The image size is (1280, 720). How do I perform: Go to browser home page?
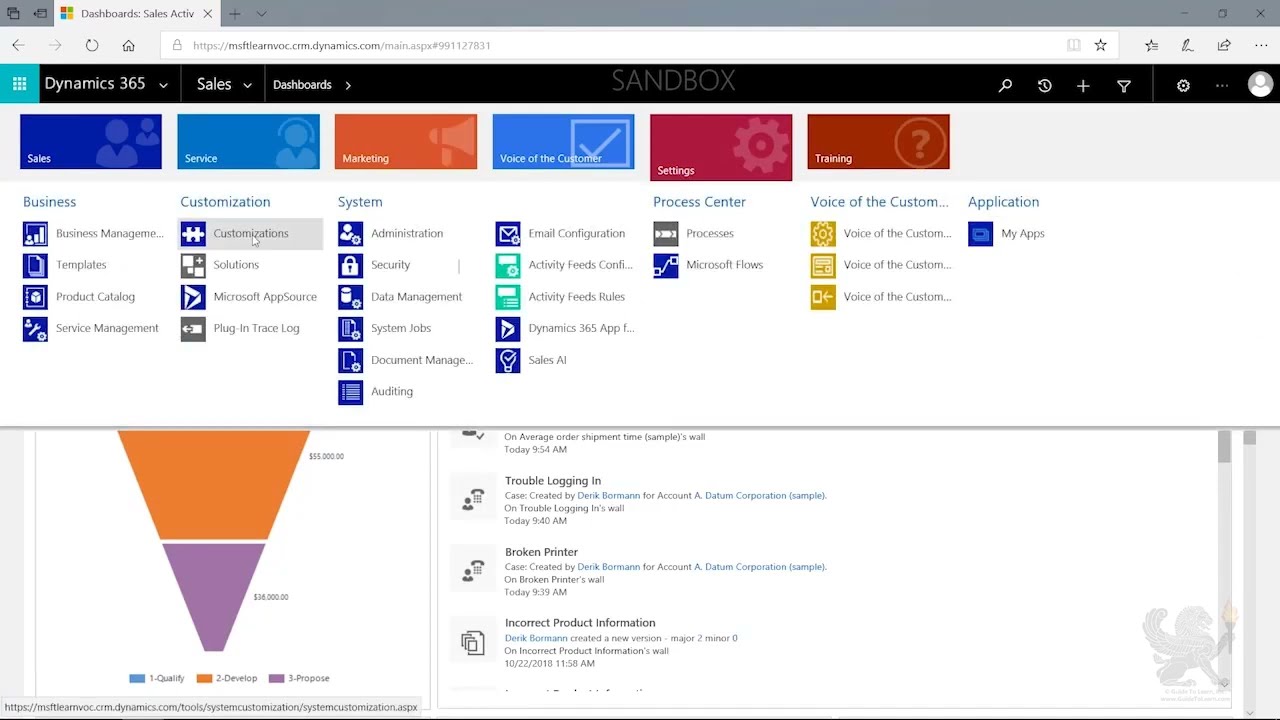pos(128,45)
